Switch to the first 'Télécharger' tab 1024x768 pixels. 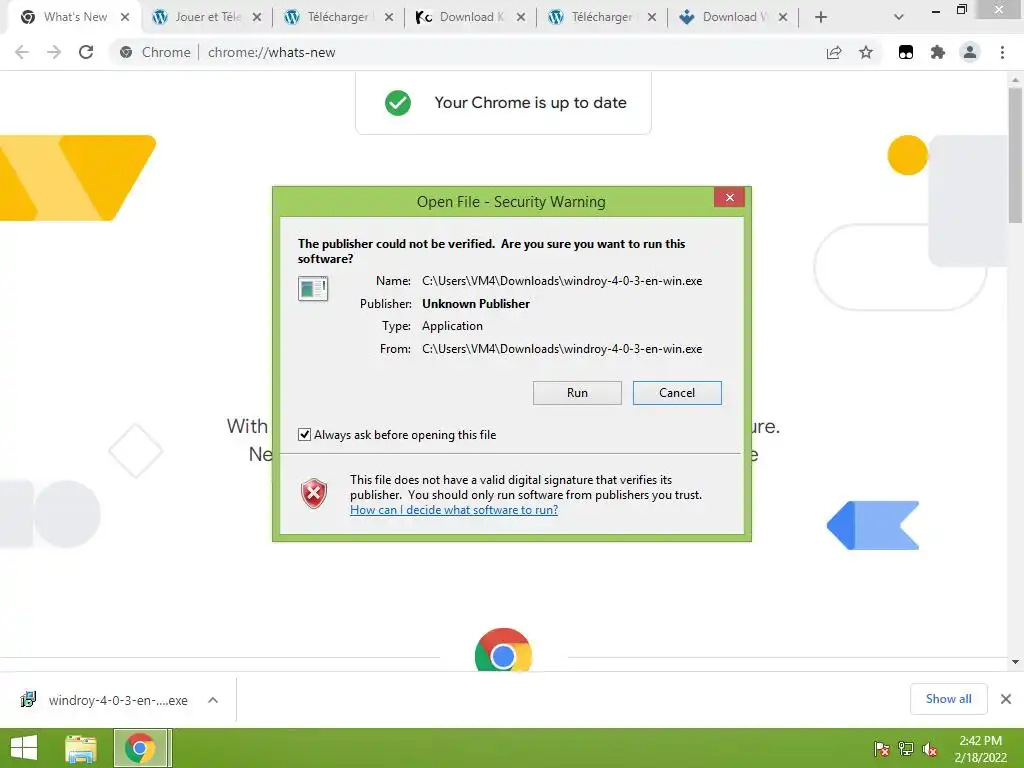coord(338,17)
